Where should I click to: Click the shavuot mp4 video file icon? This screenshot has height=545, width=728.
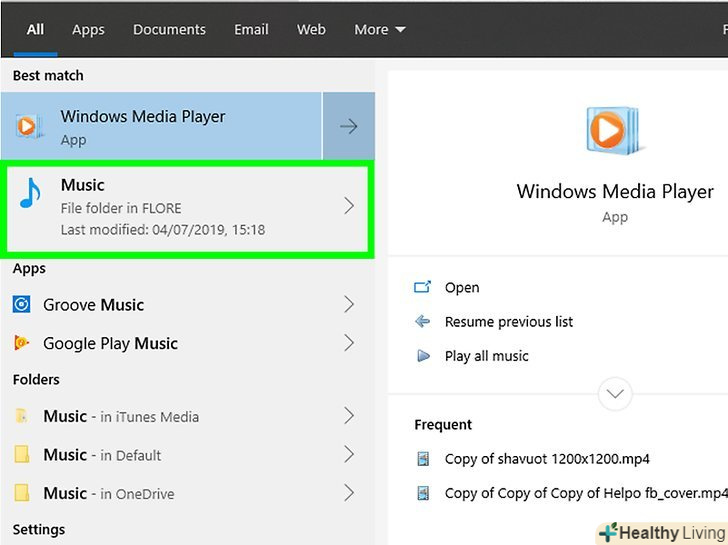coord(424,459)
